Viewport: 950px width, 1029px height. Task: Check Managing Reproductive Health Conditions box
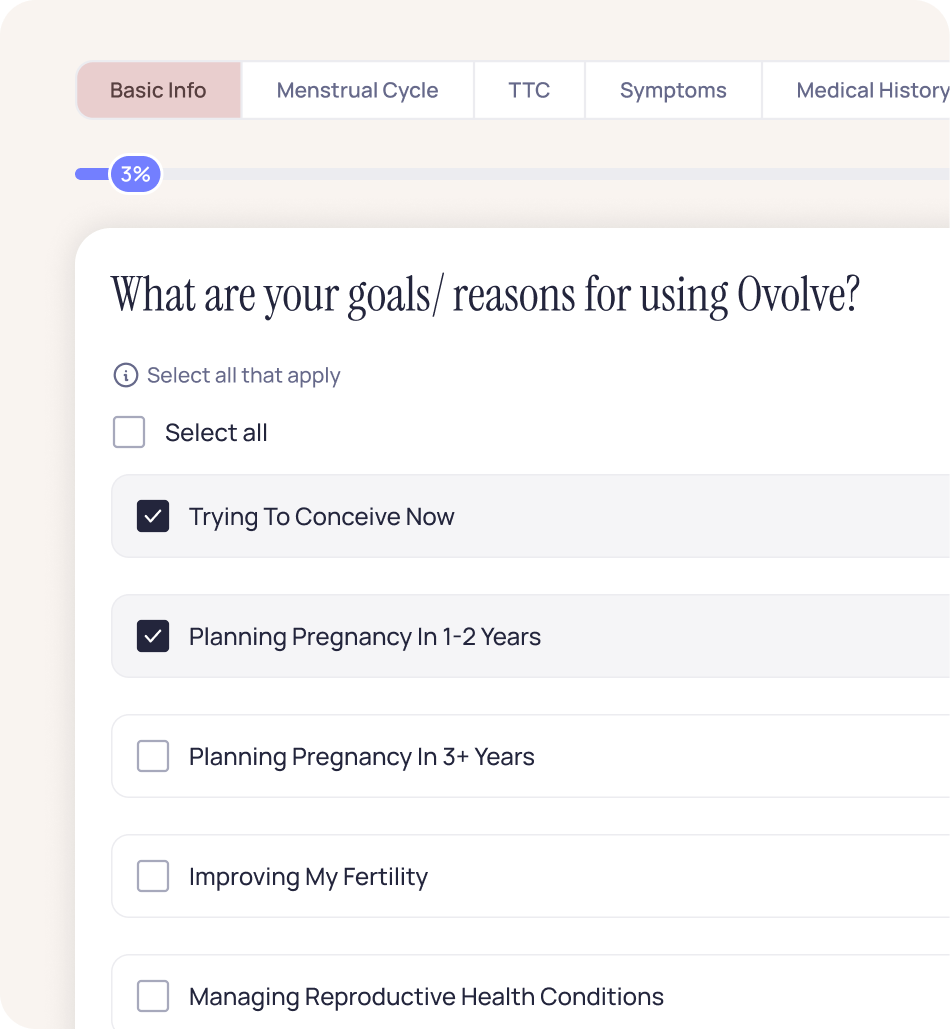click(153, 997)
